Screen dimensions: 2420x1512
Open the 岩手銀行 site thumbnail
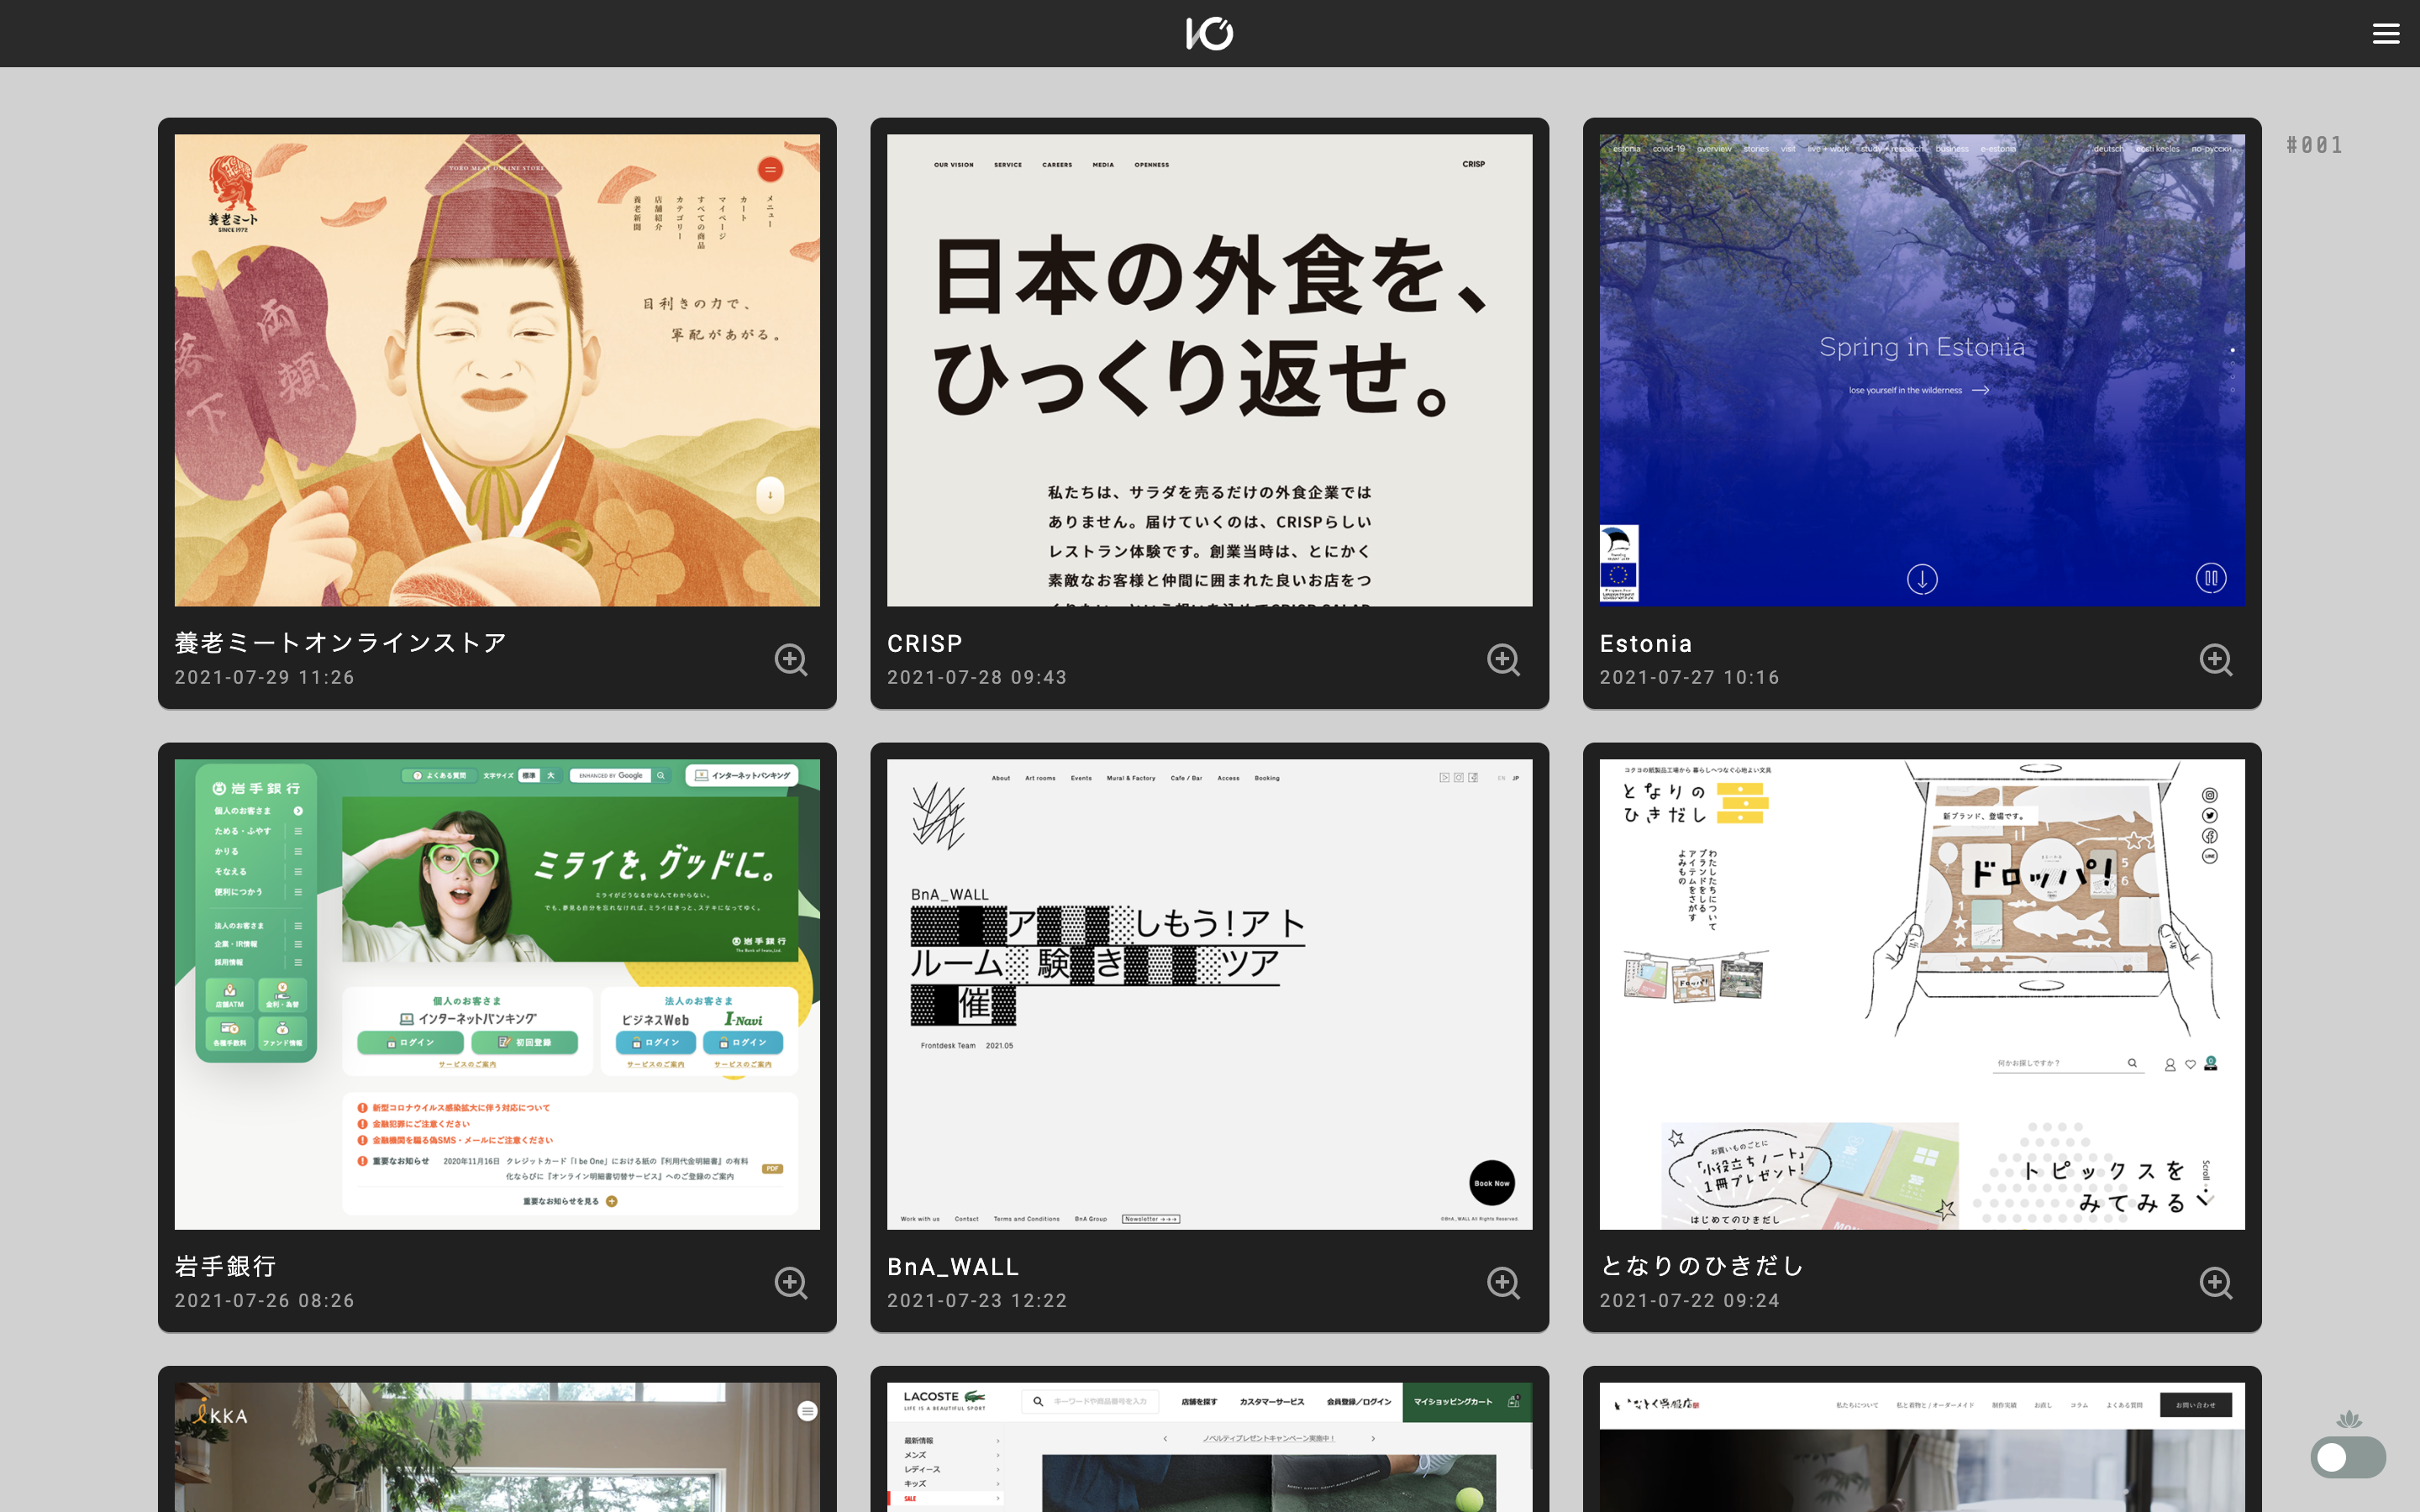(497, 994)
